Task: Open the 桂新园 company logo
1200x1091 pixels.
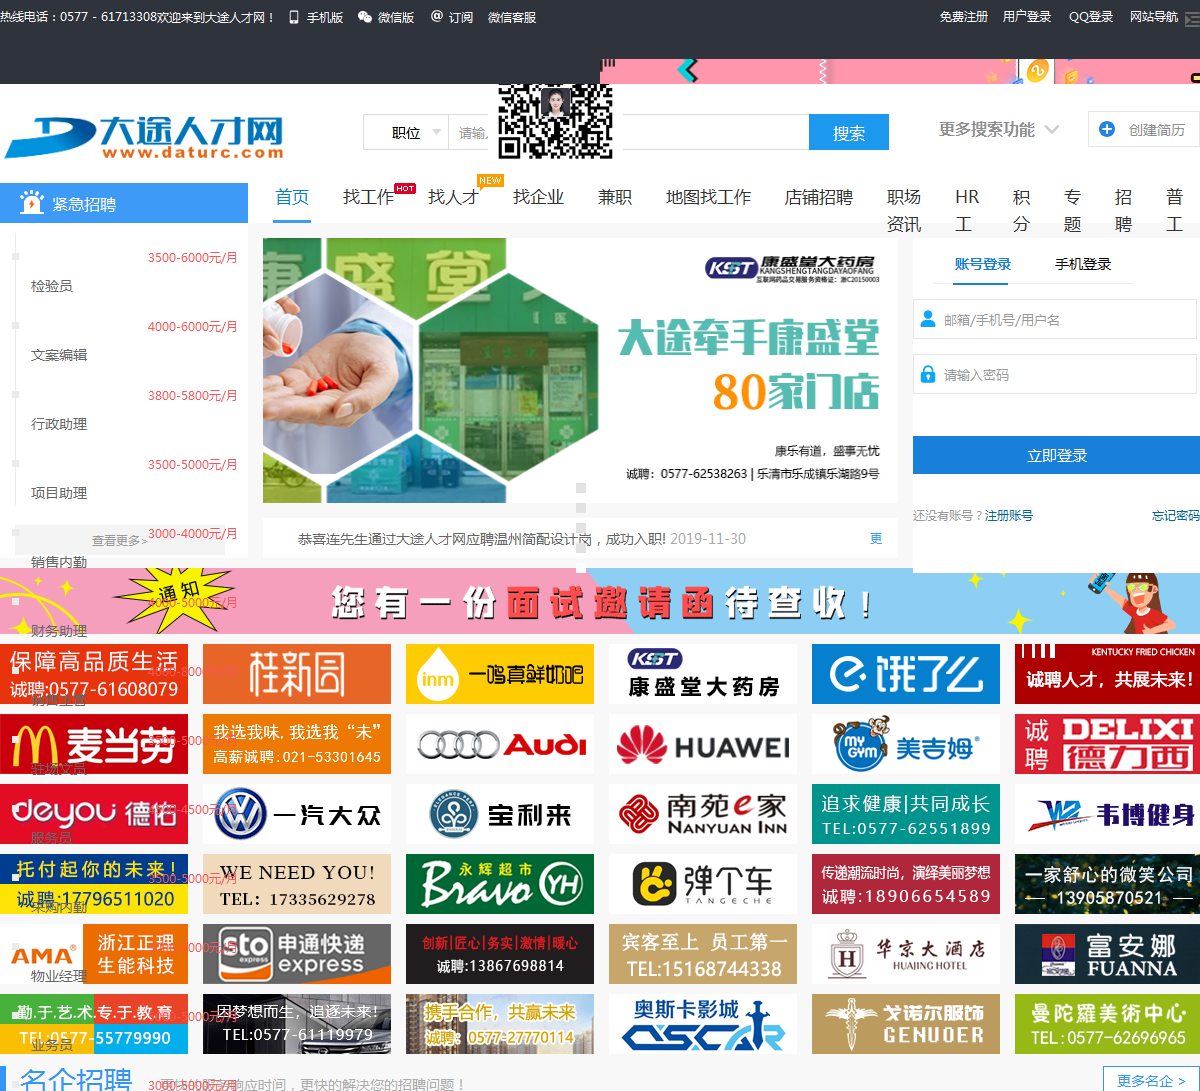Action: 297,674
